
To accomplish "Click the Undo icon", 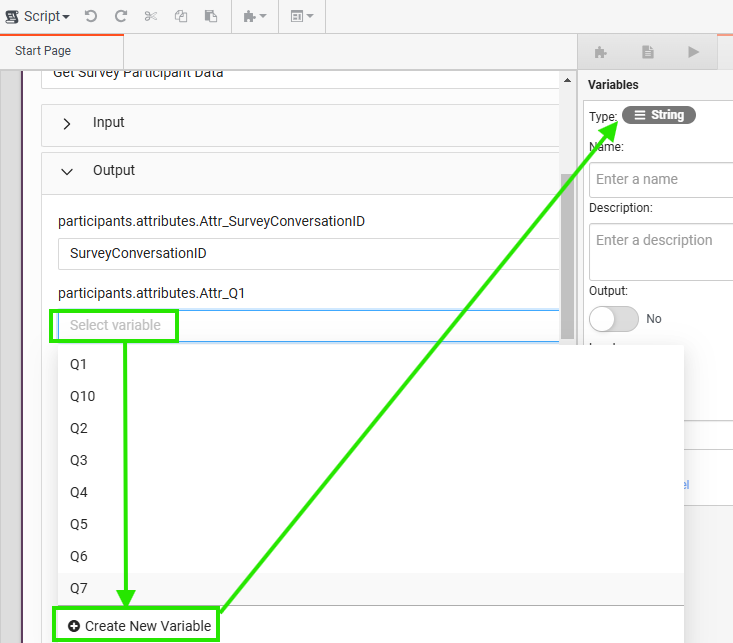I will click(x=91, y=16).
